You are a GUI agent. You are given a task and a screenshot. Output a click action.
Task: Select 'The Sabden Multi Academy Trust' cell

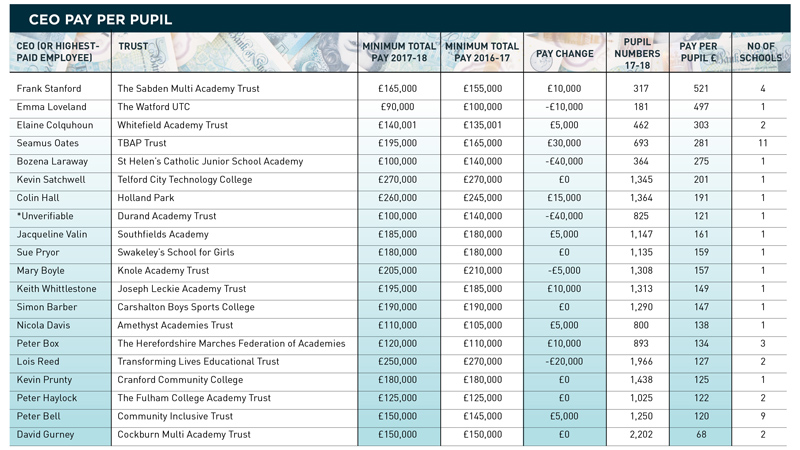188,89
